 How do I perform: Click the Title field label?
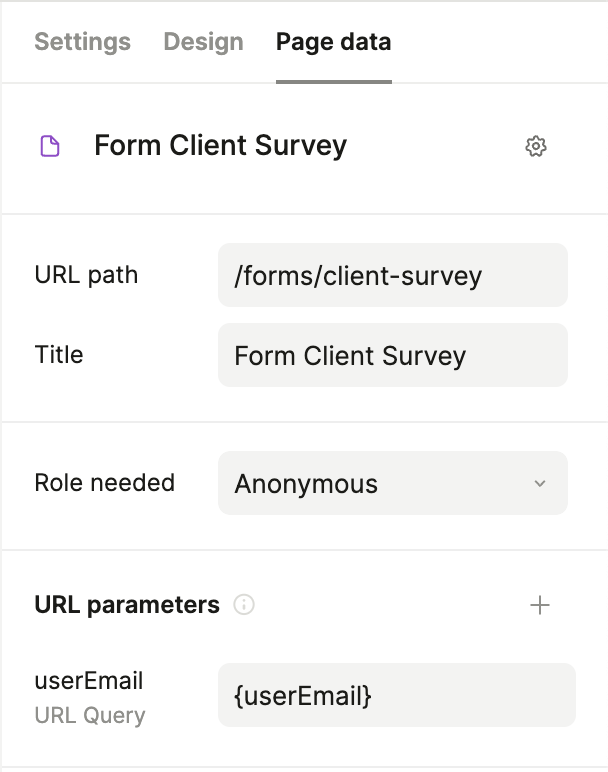(x=59, y=355)
